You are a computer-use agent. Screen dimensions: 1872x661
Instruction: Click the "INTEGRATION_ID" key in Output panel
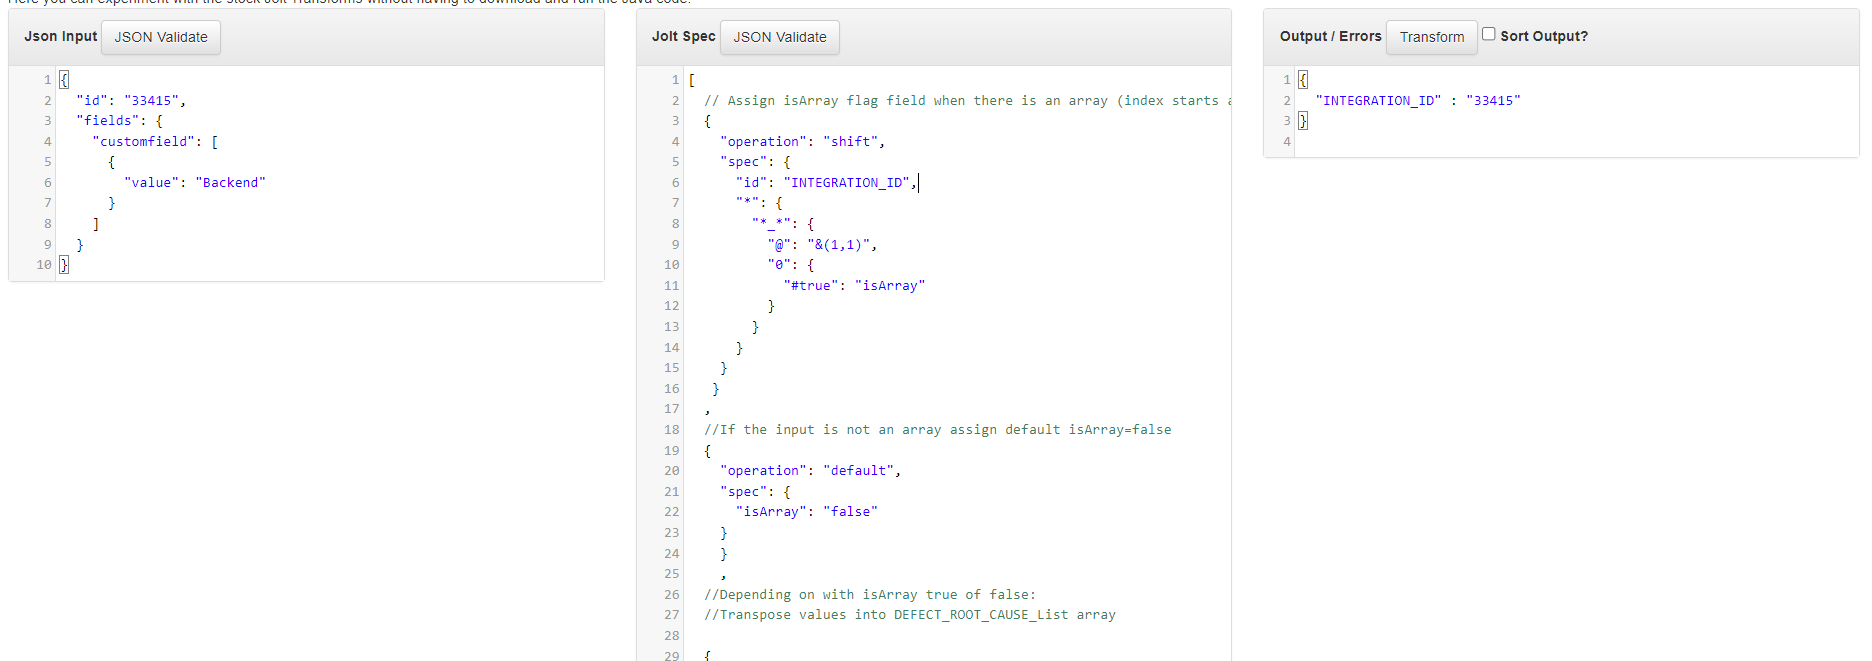(x=1378, y=101)
